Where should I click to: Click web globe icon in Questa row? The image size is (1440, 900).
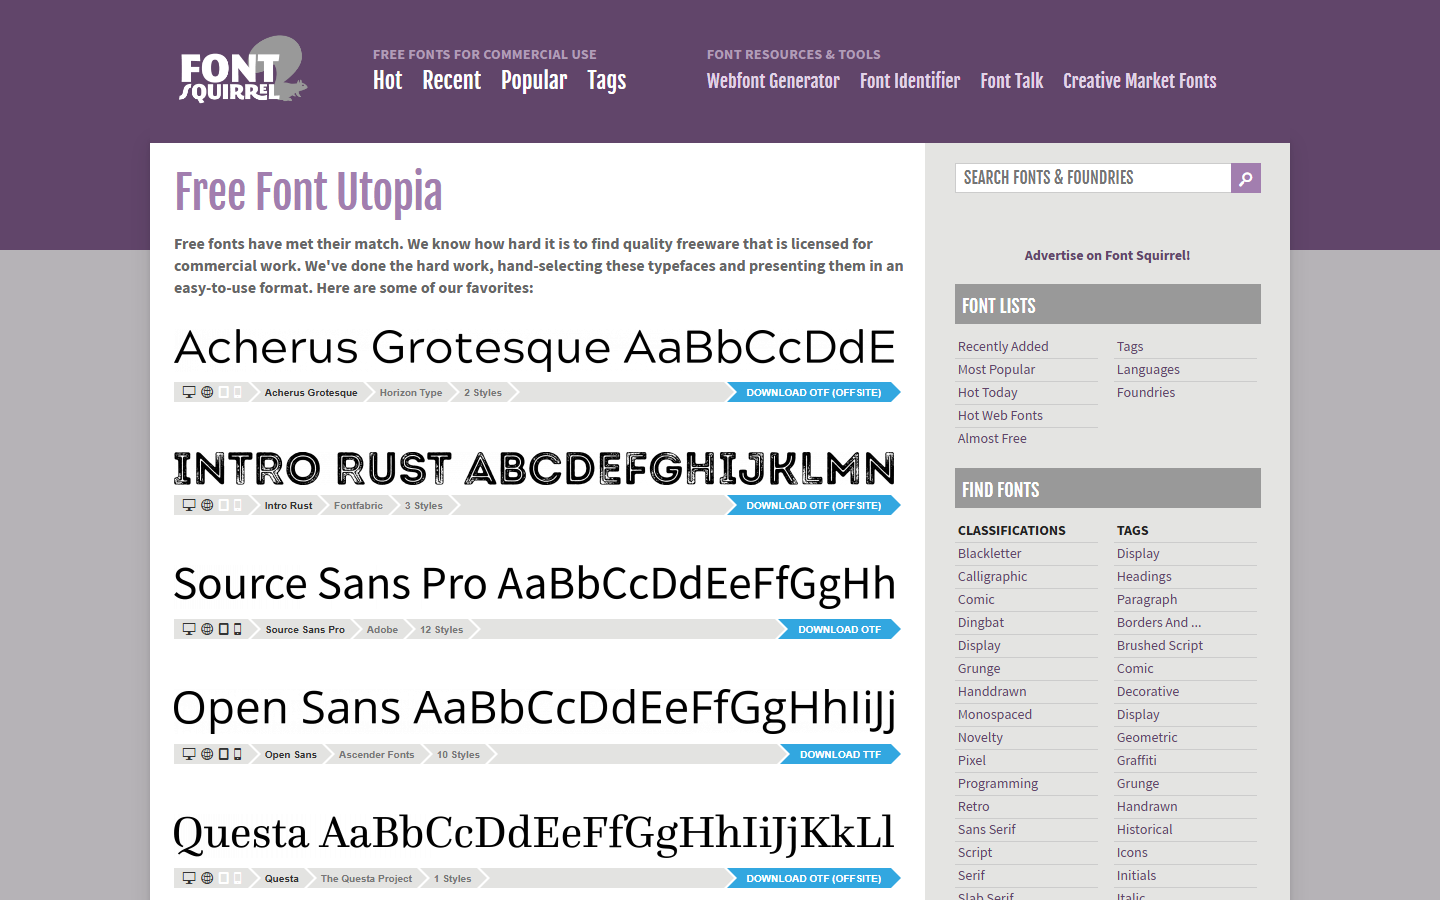[x=207, y=878]
